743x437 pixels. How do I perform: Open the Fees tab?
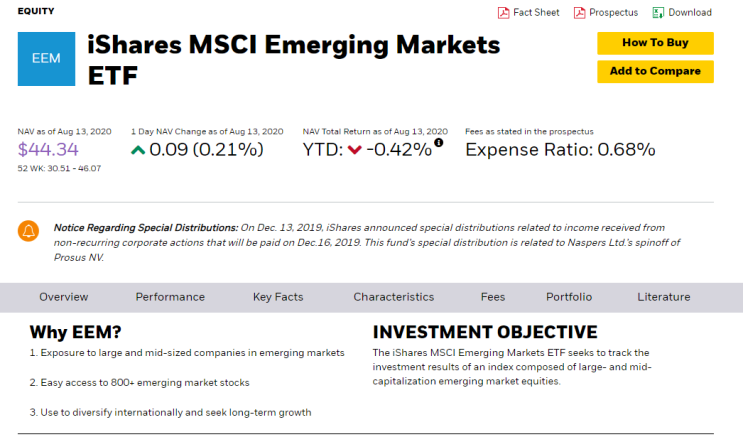pyautogui.click(x=493, y=297)
